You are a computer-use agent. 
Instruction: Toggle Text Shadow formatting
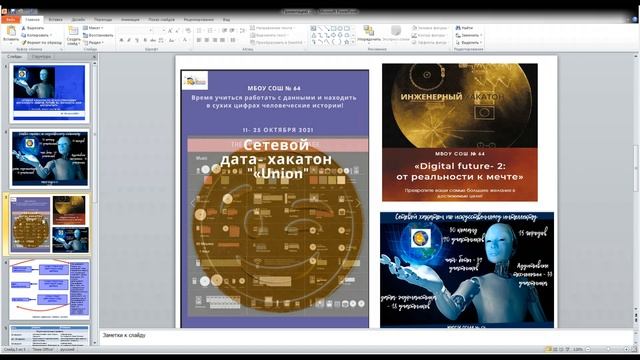tap(145, 40)
